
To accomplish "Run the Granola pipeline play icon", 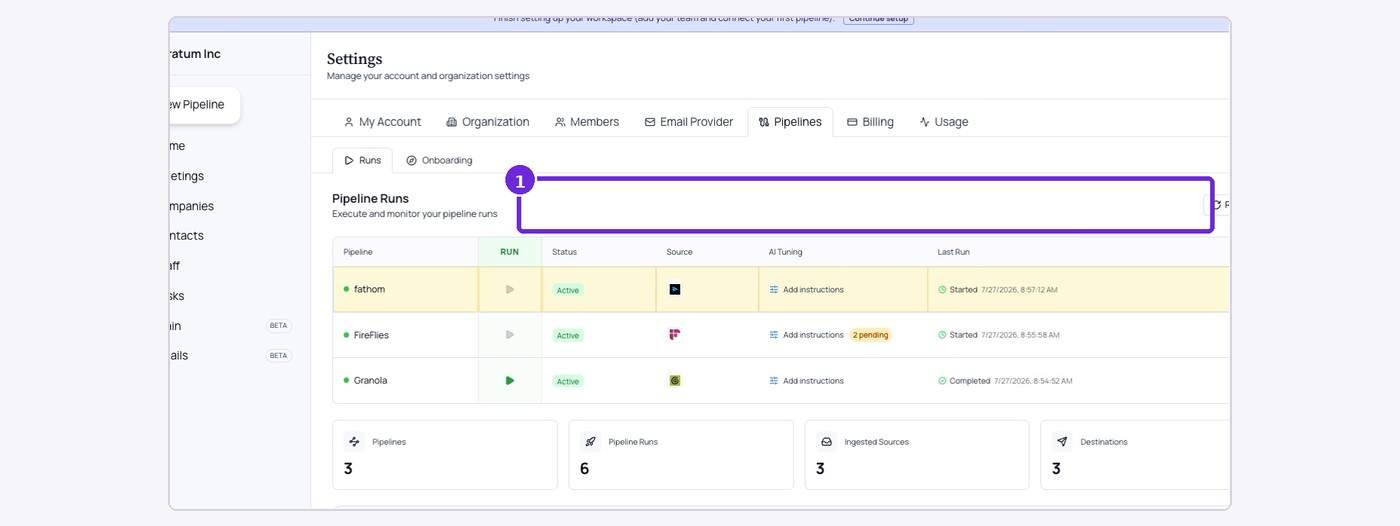I will [x=510, y=381].
